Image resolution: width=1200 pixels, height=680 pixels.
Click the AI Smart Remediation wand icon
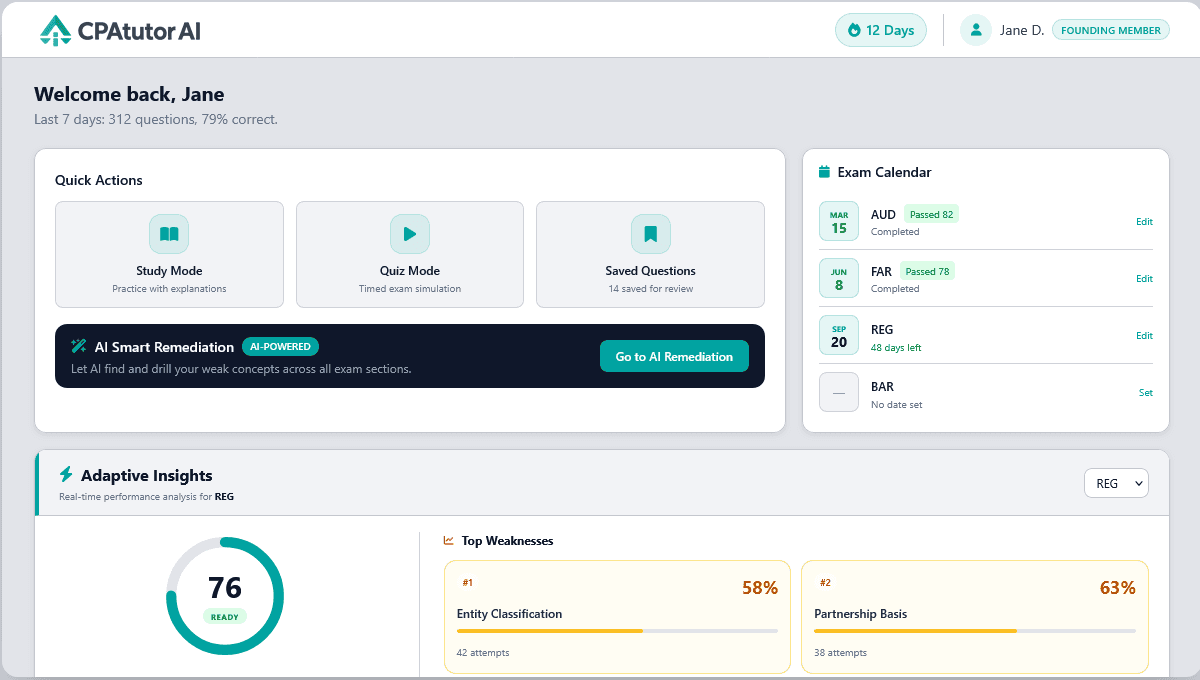click(x=79, y=347)
